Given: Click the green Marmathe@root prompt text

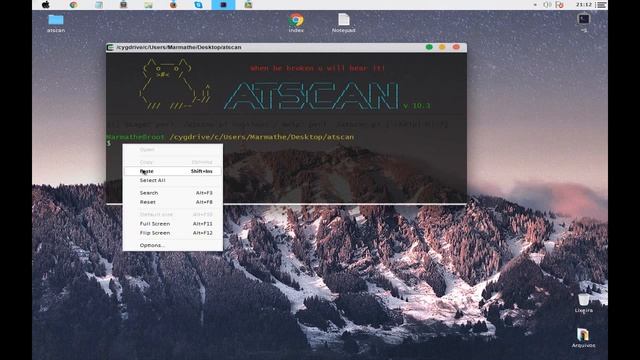Looking at the screenshot, I should point(135,137).
